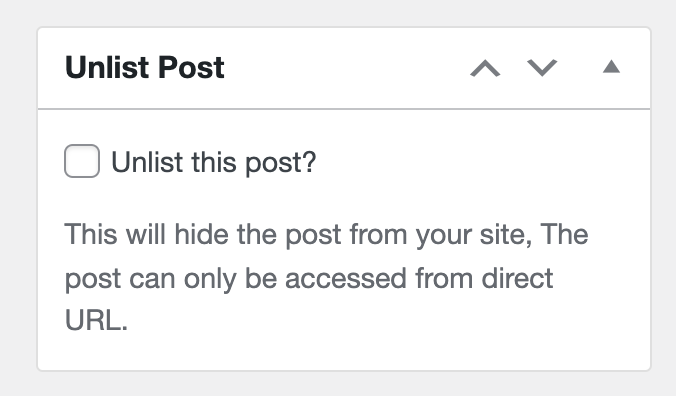Click the Unlist Post panel title
676x396 pixels.
(x=144, y=68)
